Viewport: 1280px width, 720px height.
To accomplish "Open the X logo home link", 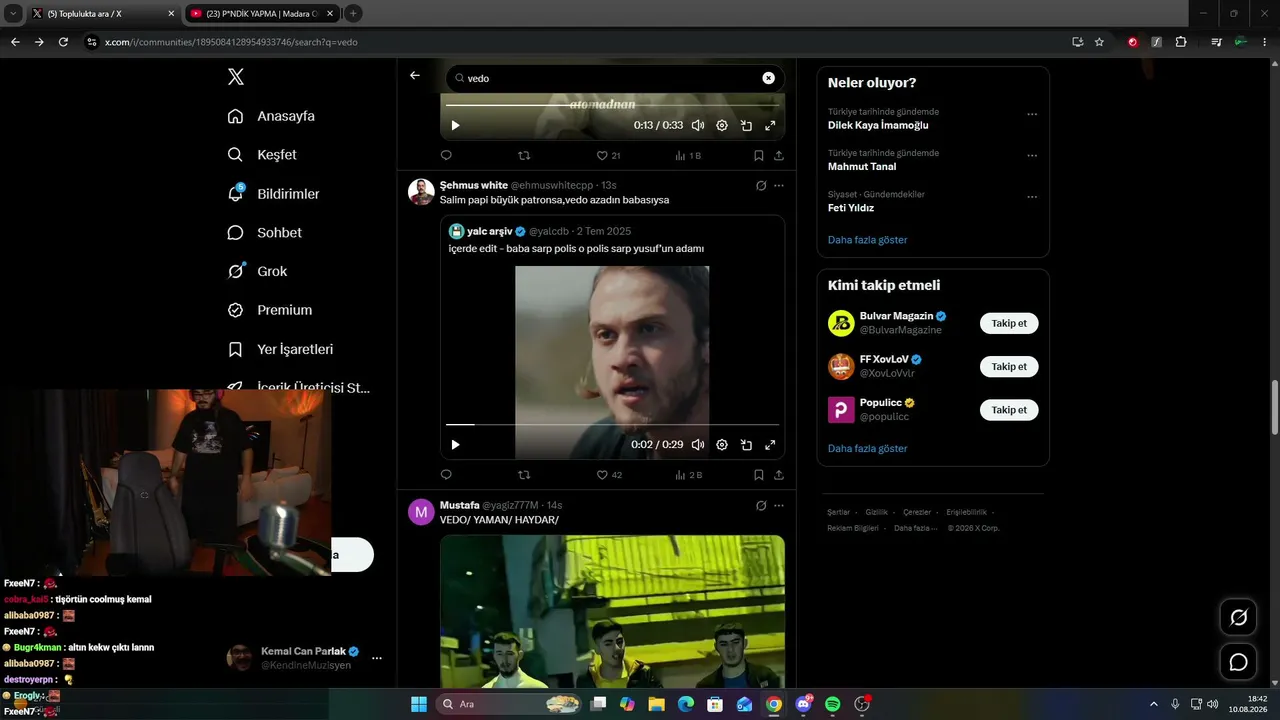I will pyautogui.click(x=236, y=77).
